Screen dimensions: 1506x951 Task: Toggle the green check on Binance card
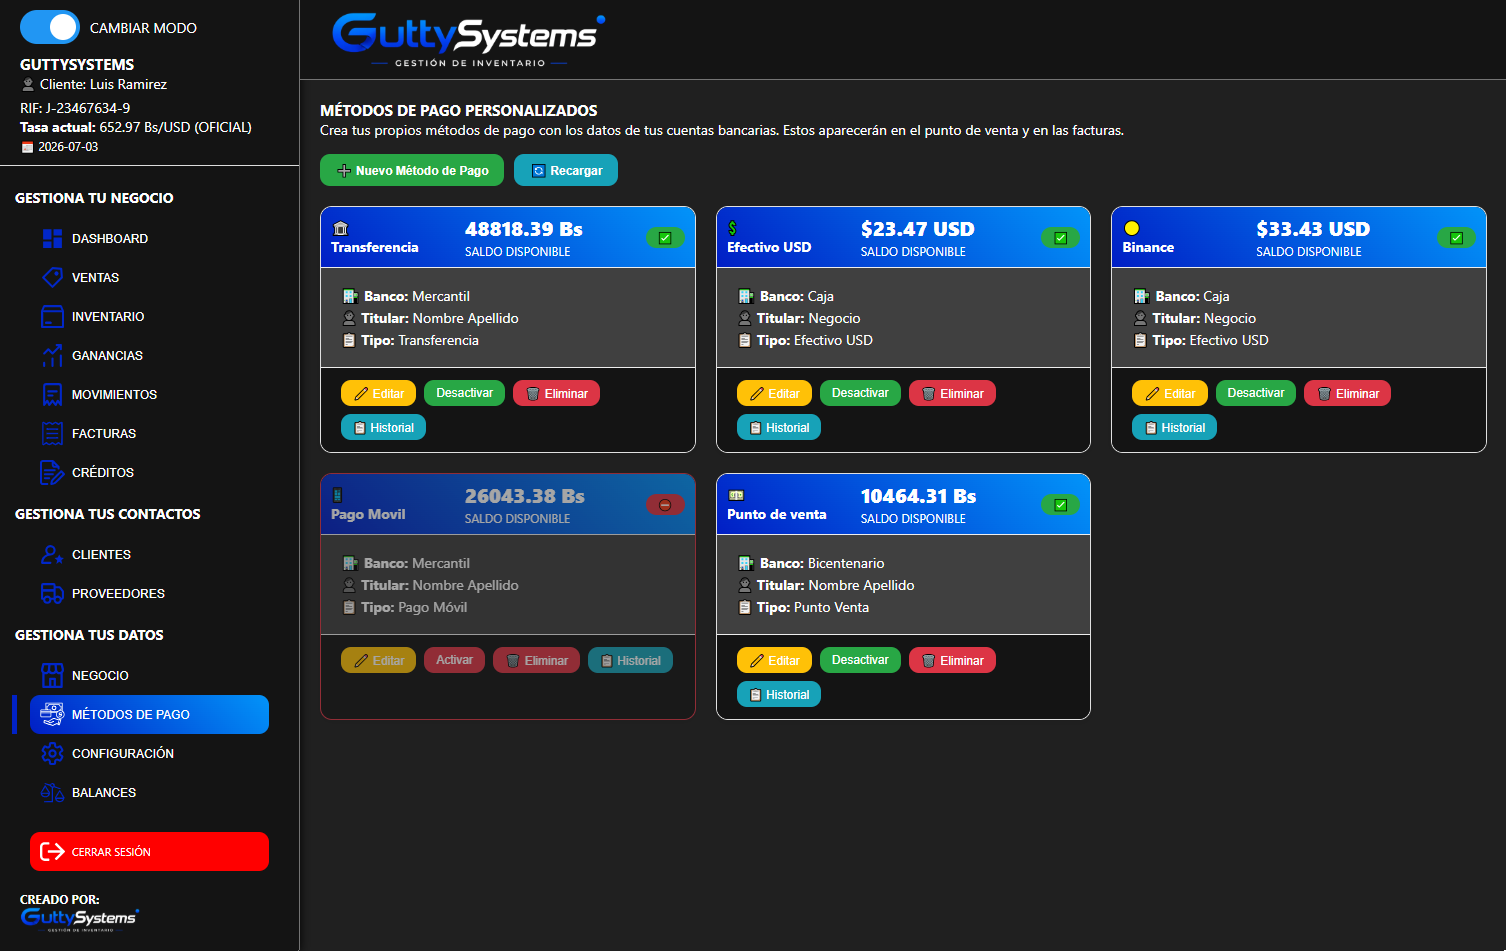coord(1456,237)
